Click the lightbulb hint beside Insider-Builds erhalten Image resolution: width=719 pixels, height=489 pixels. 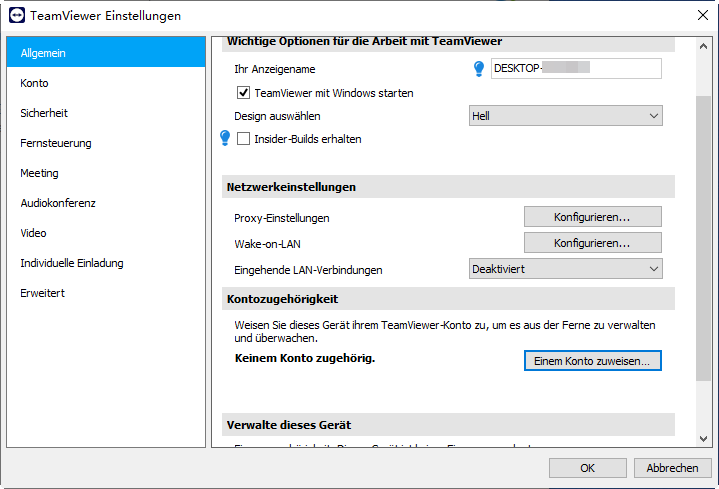pos(225,138)
